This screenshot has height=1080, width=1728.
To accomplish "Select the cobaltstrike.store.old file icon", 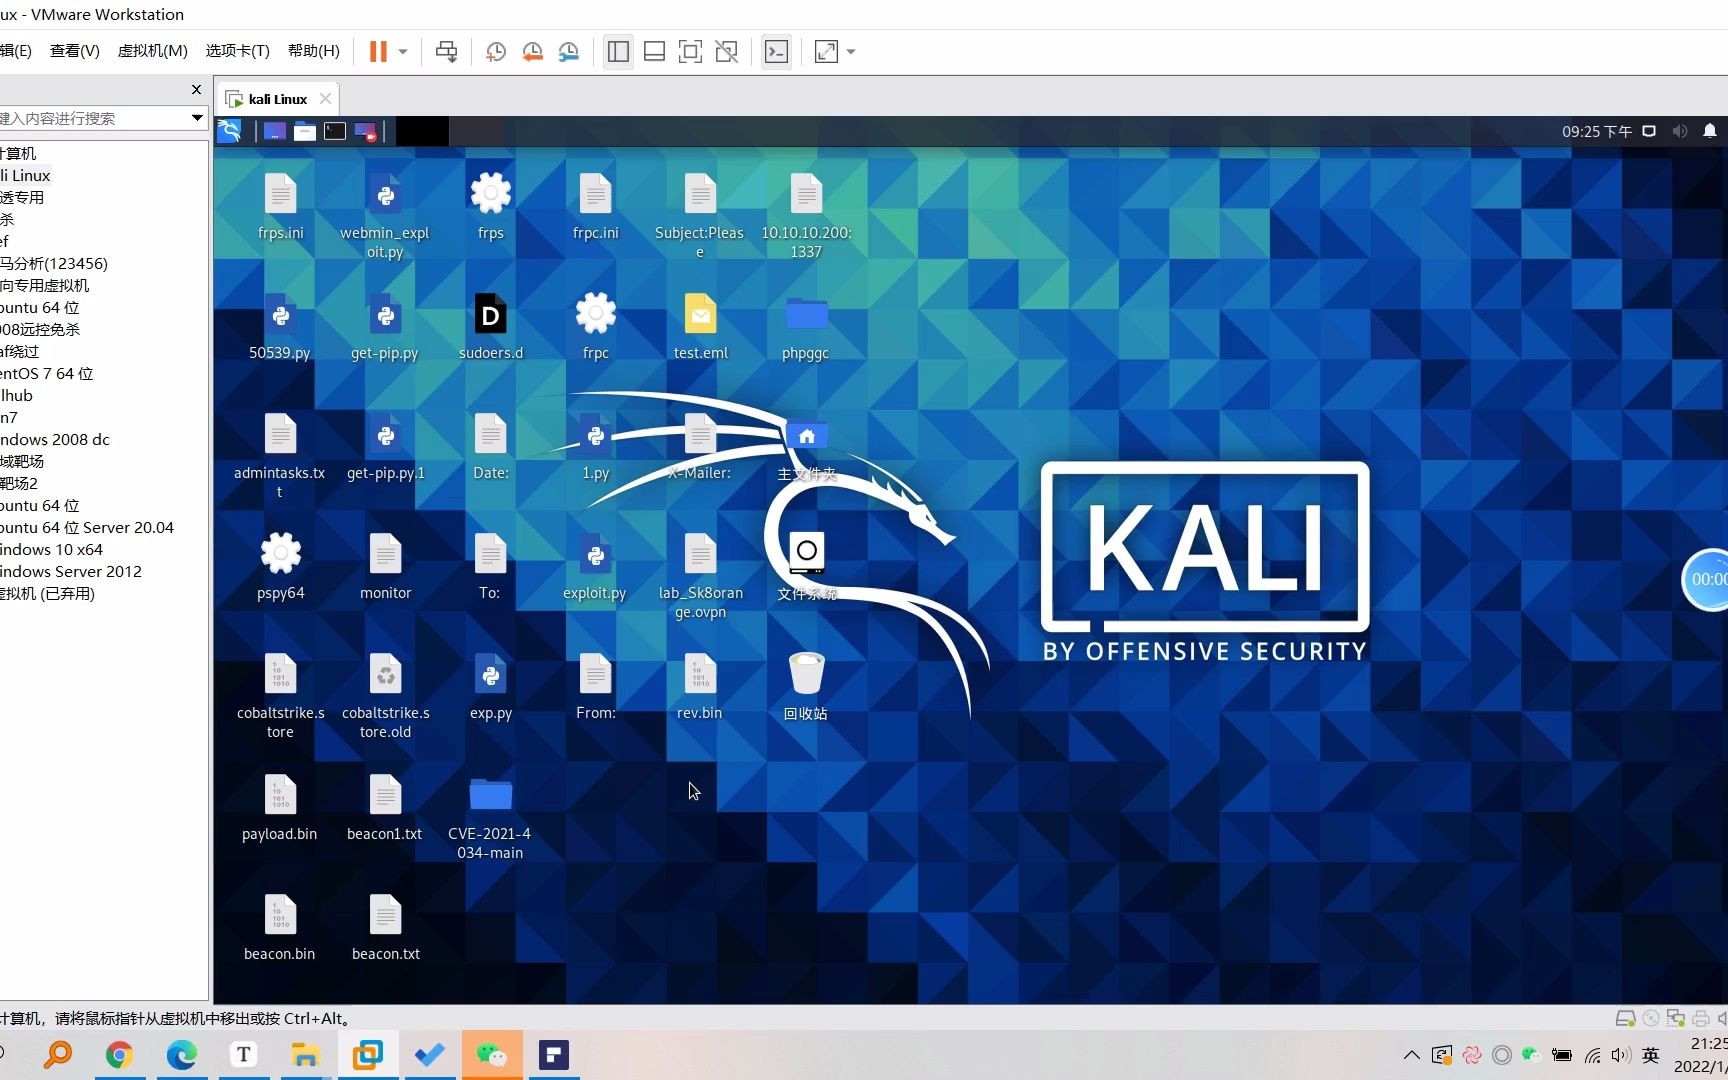I will coord(386,695).
